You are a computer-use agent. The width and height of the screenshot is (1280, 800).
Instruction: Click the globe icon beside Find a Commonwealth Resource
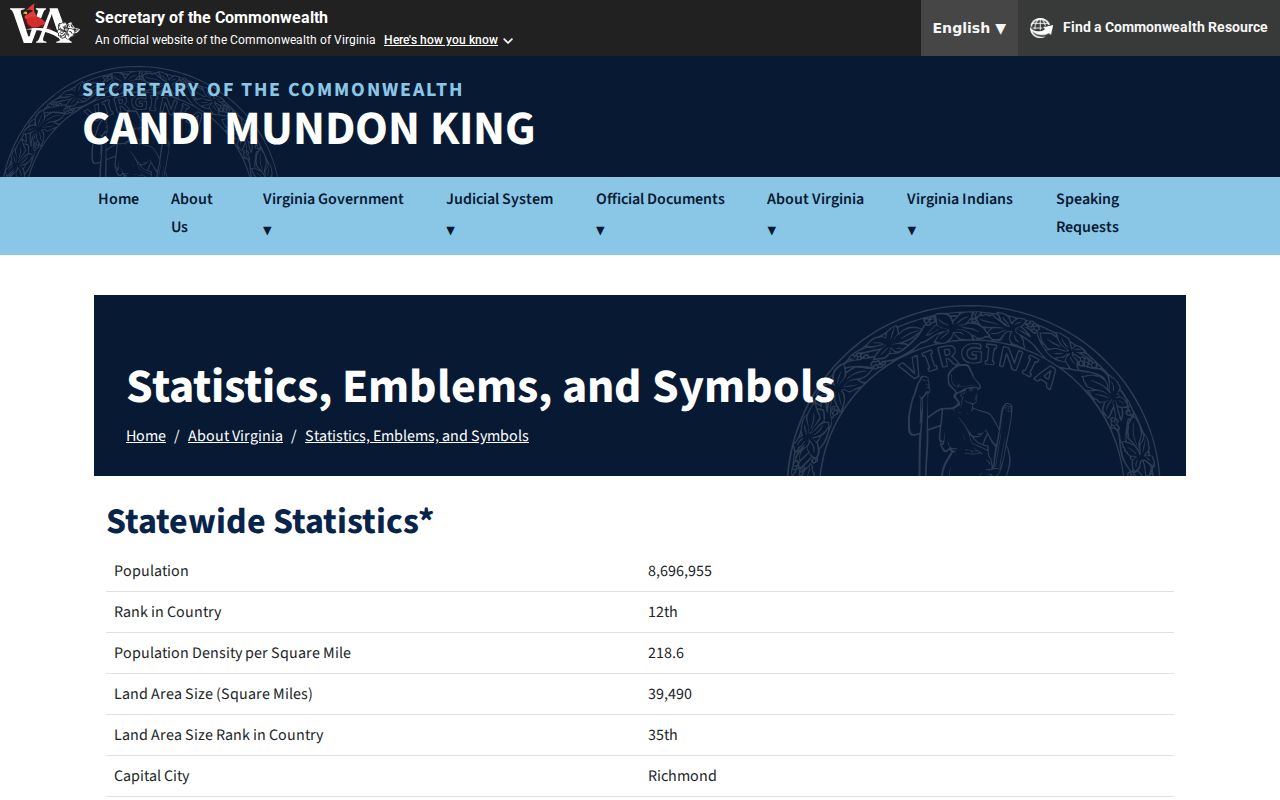point(1041,28)
